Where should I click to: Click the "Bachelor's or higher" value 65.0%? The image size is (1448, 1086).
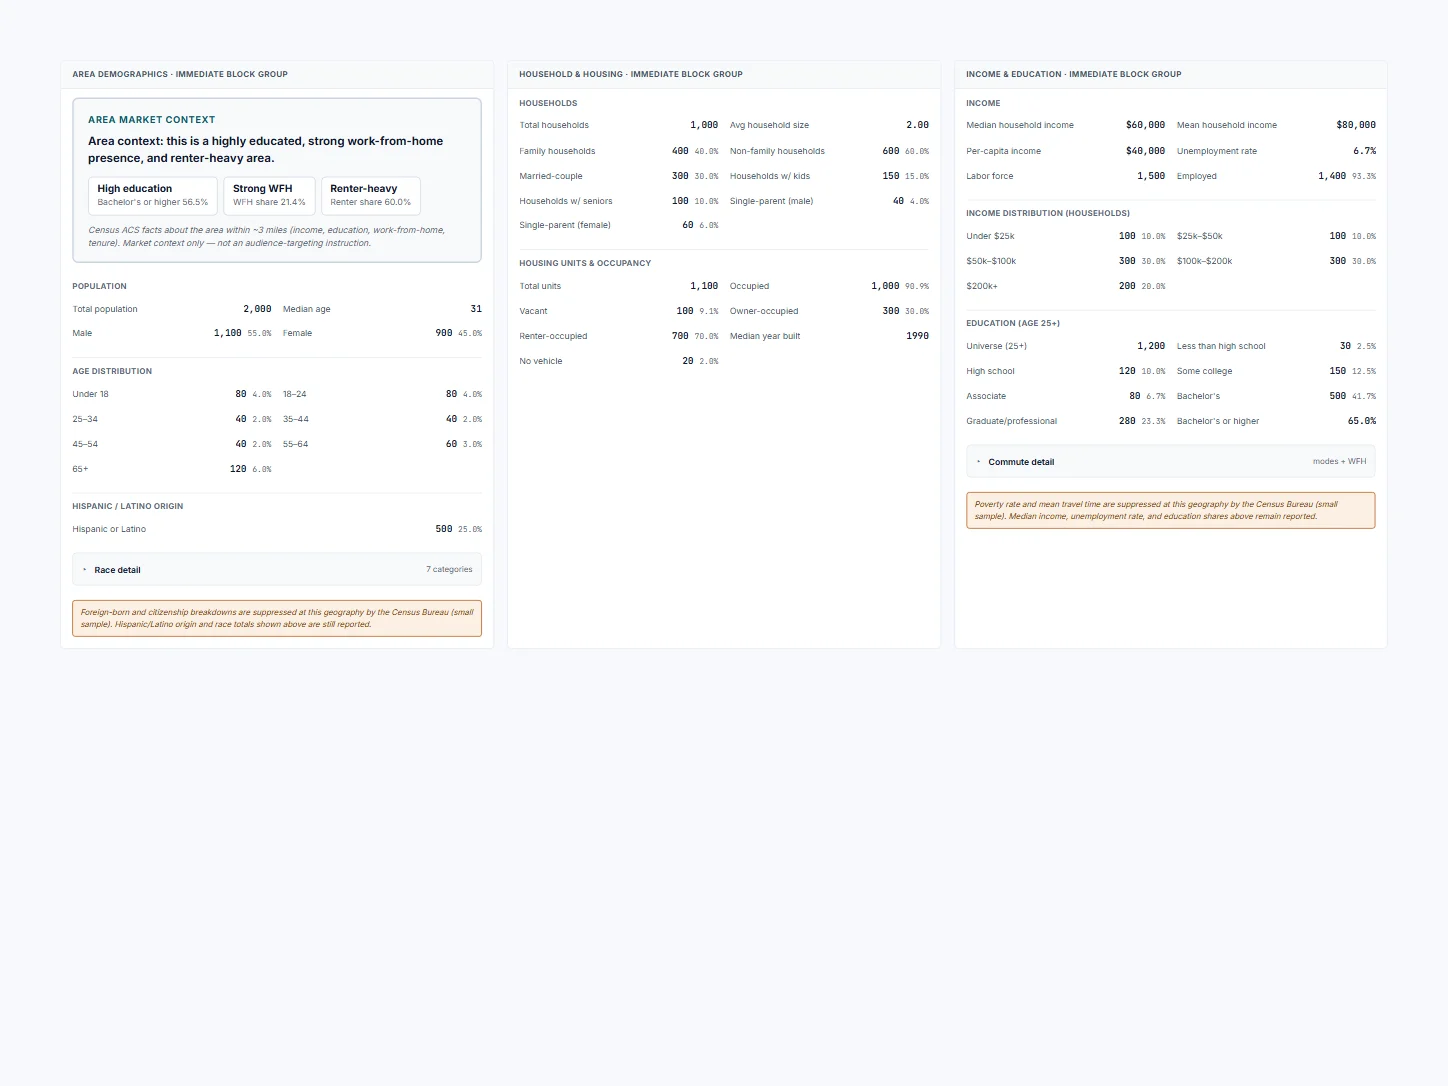coord(1362,421)
